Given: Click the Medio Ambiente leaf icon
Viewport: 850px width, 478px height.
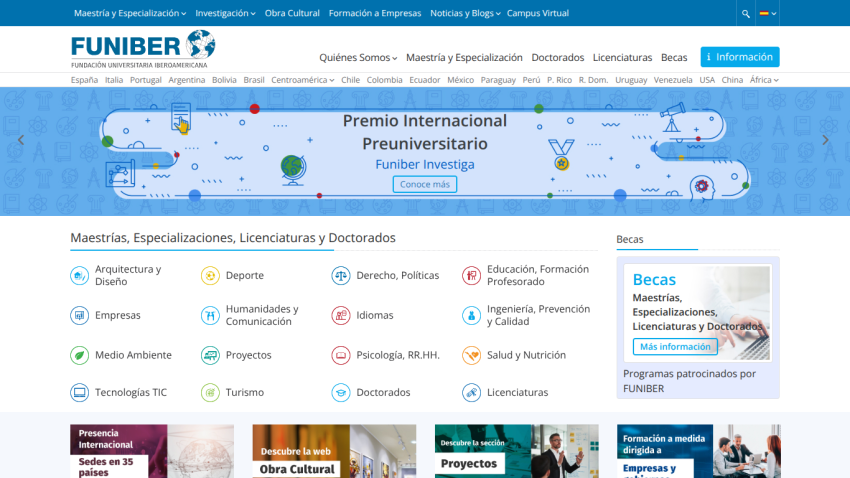Looking at the screenshot, I should (80, 355).
